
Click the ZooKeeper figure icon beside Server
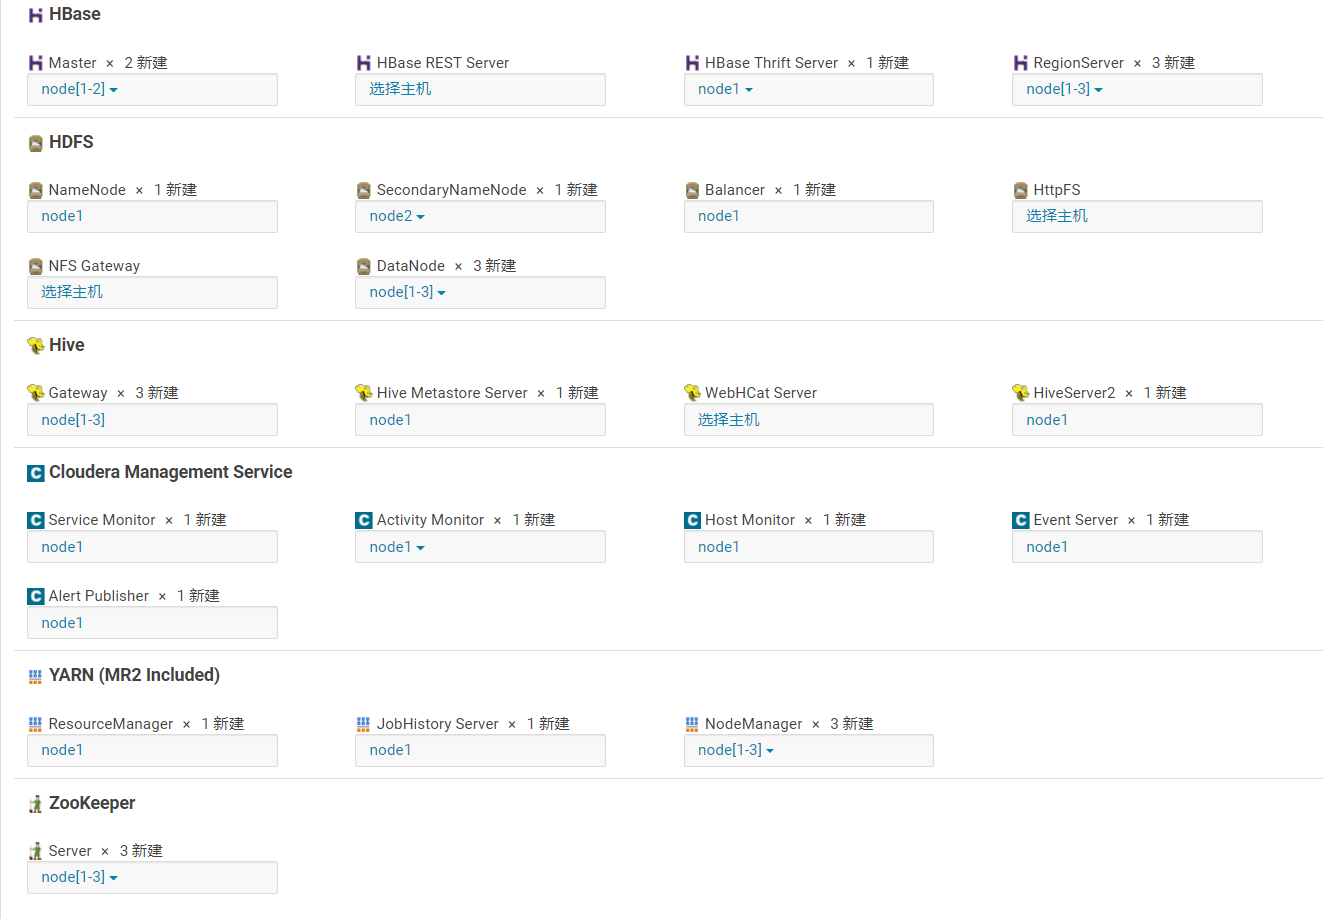coord(34,850)
